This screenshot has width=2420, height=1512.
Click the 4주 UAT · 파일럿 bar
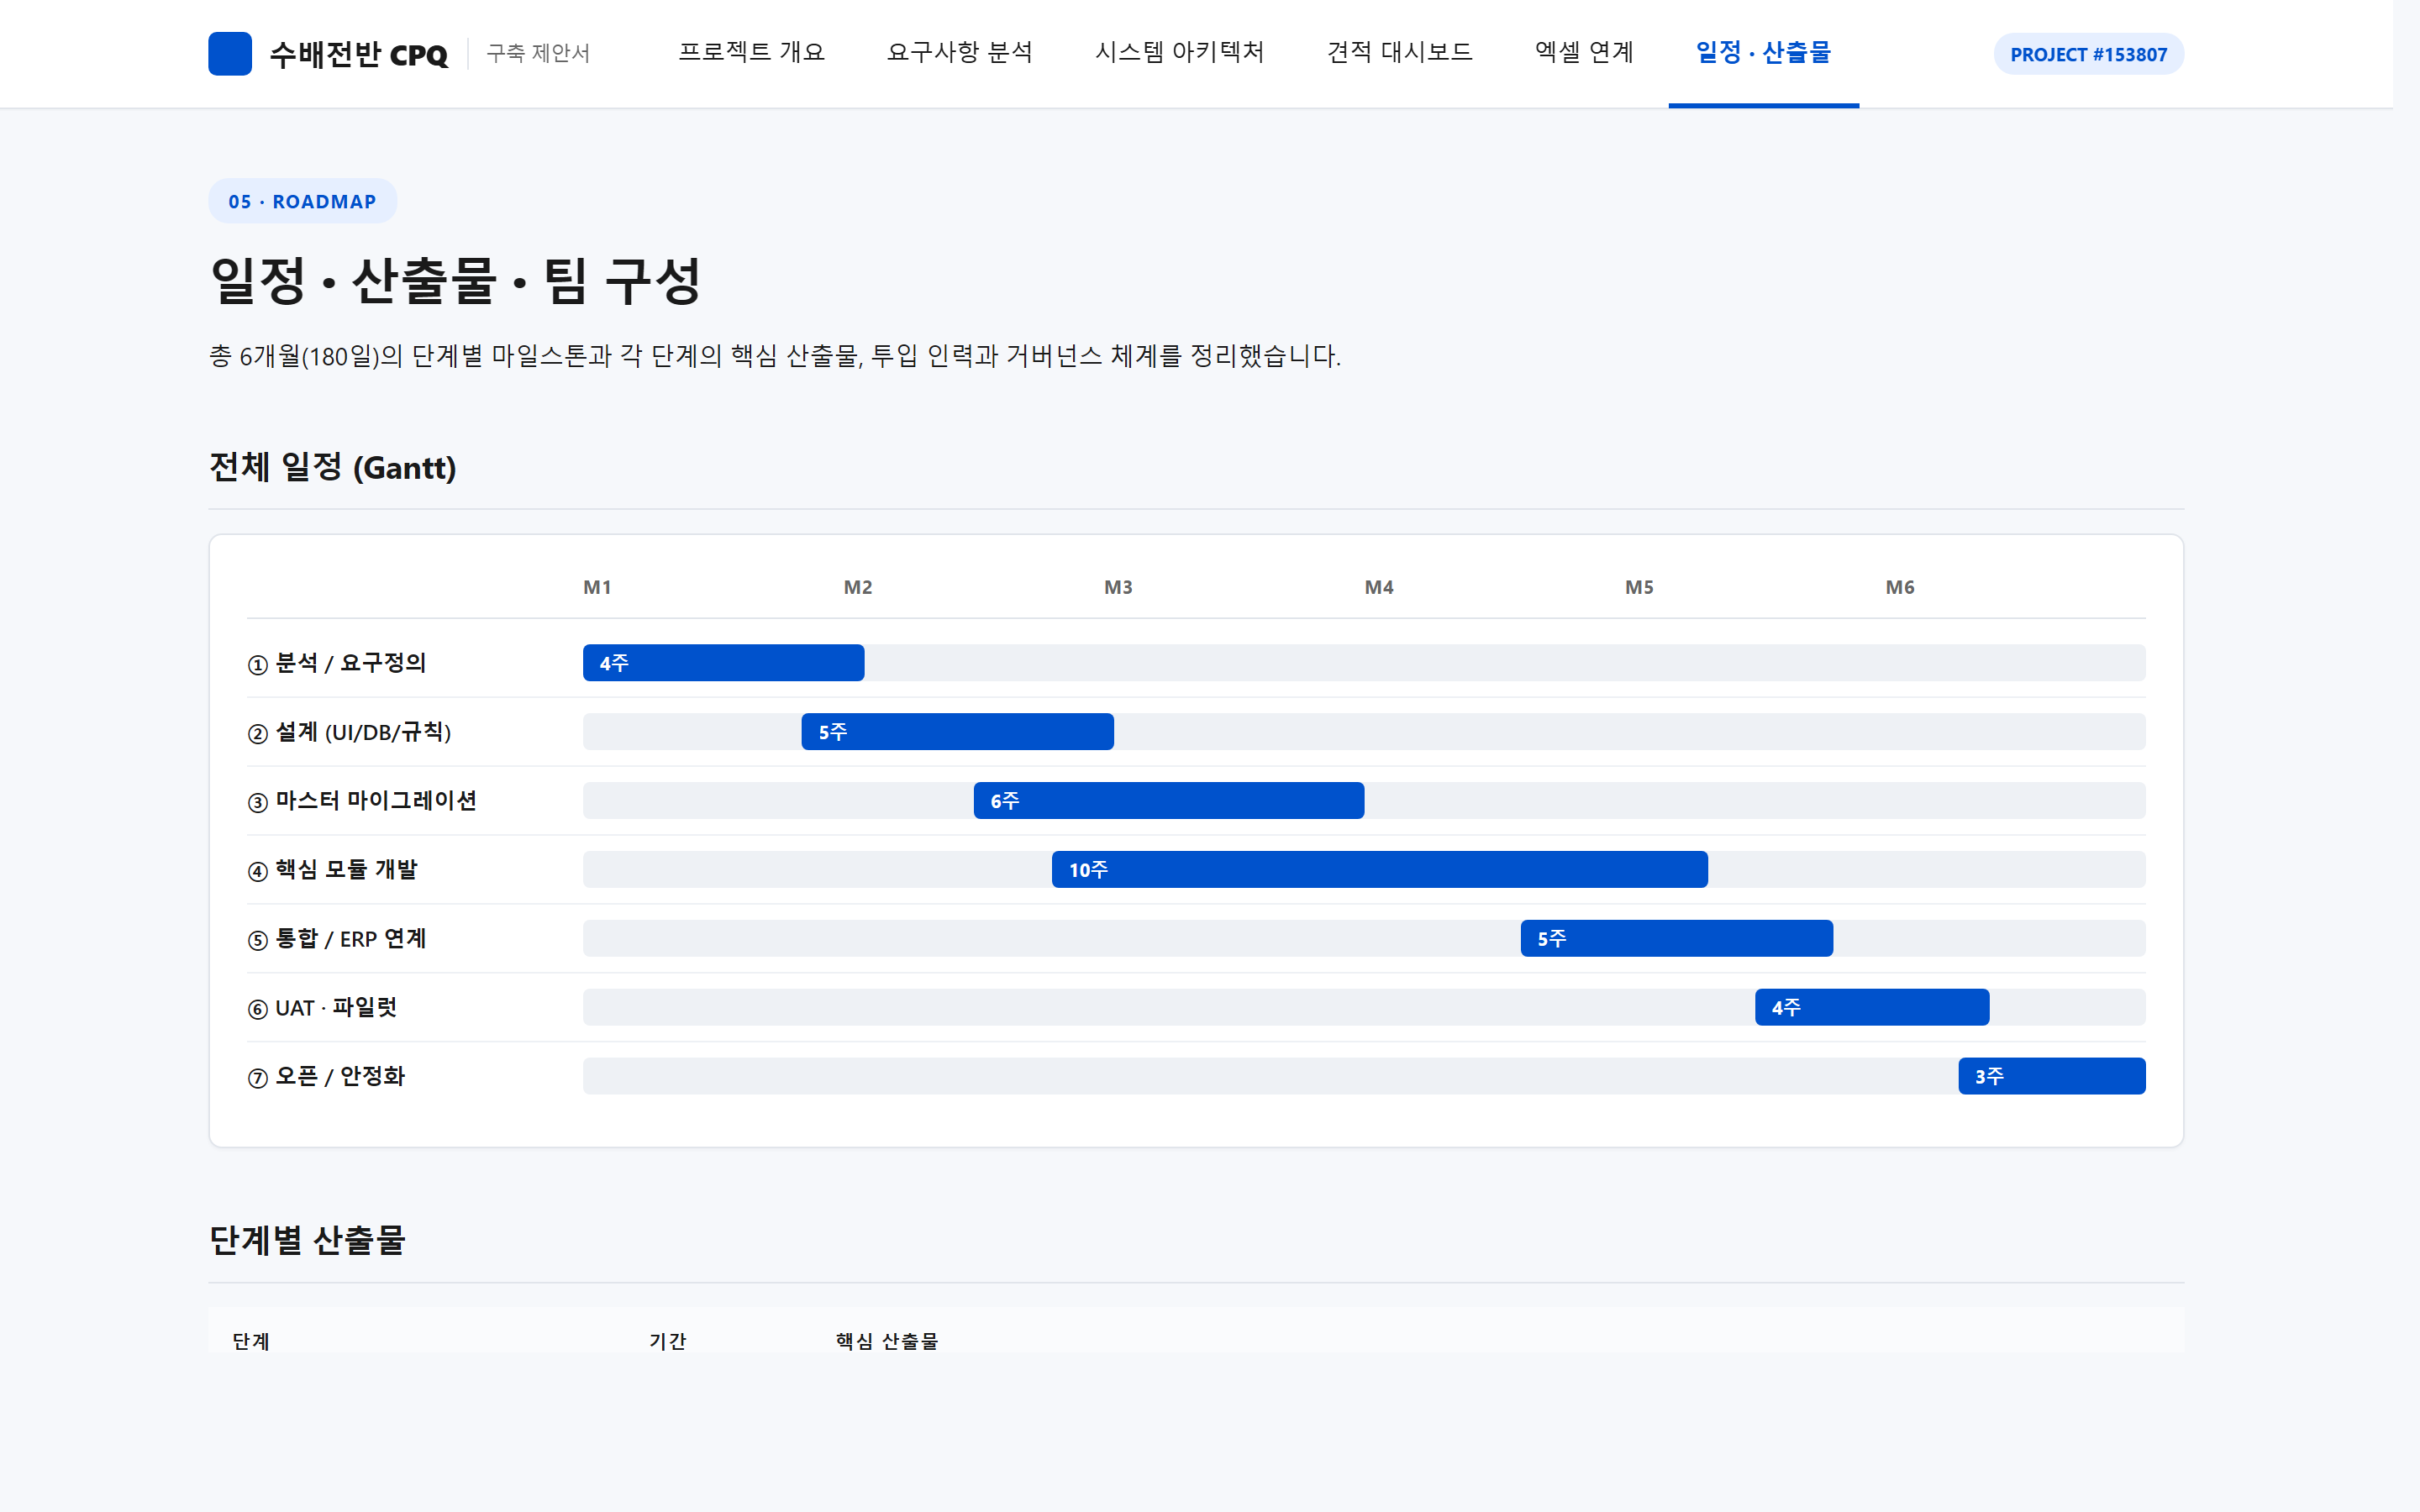pyautogui.click(x=1871, y=1008)
